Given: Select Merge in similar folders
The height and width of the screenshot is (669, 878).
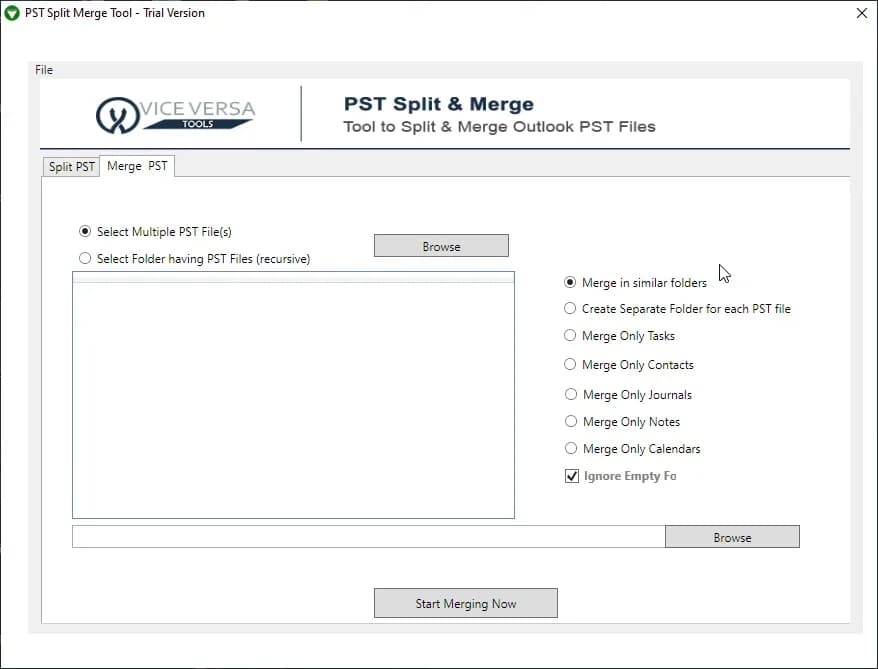Looking at the screenshot, I should click(x=635, y=283).
